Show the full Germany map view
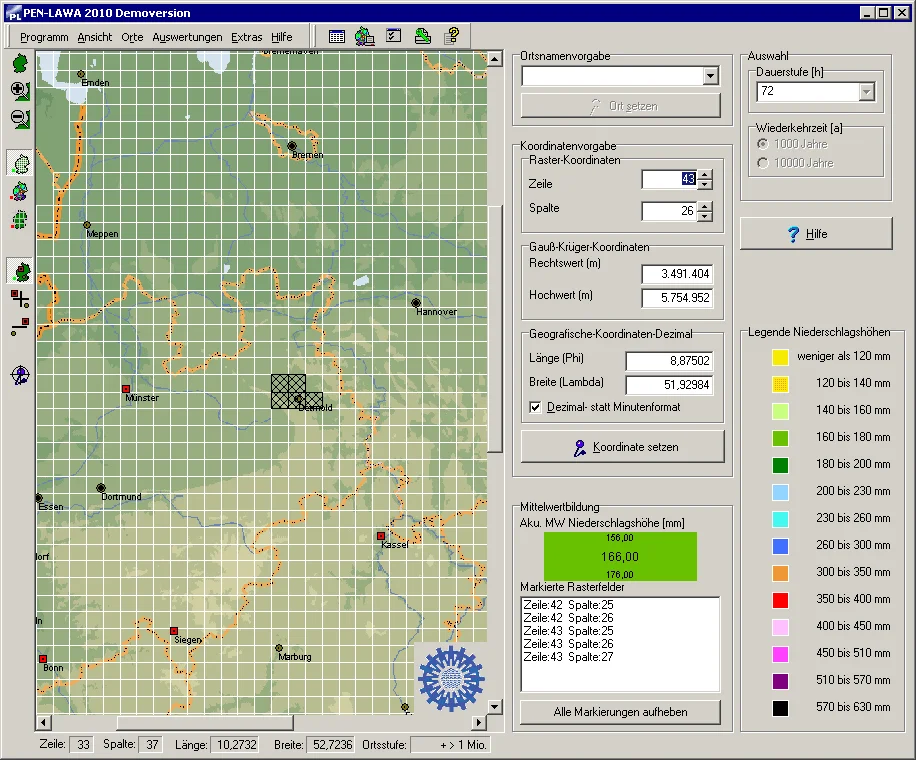 [x=20, y=63]
